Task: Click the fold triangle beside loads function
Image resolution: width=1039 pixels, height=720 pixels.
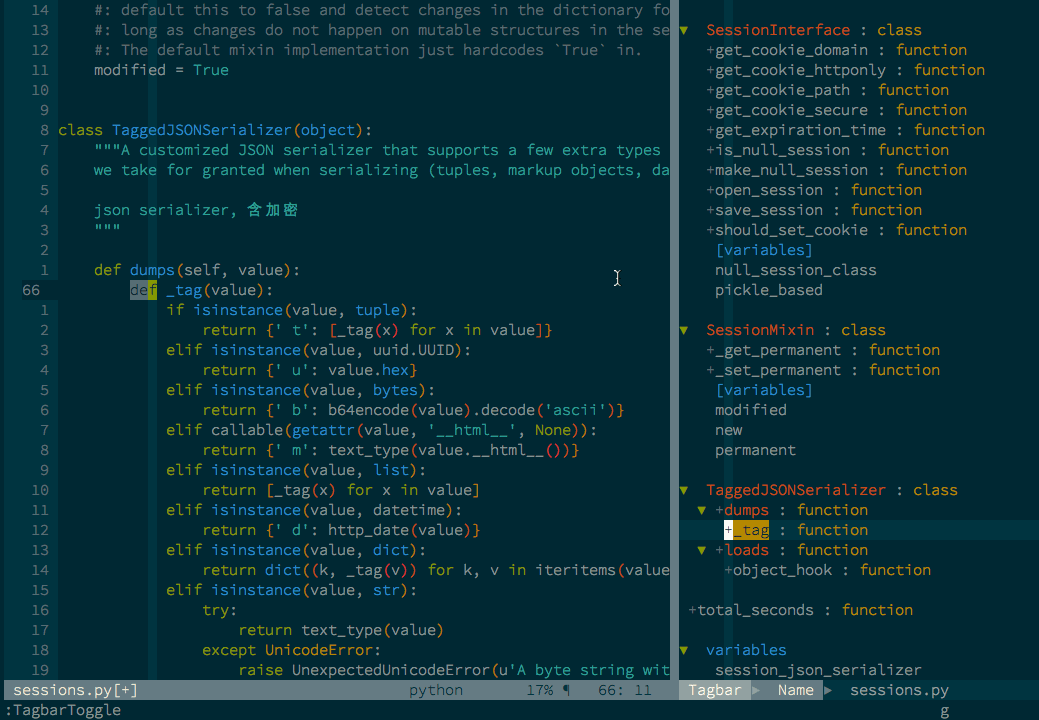Action: tap(701, 549)
